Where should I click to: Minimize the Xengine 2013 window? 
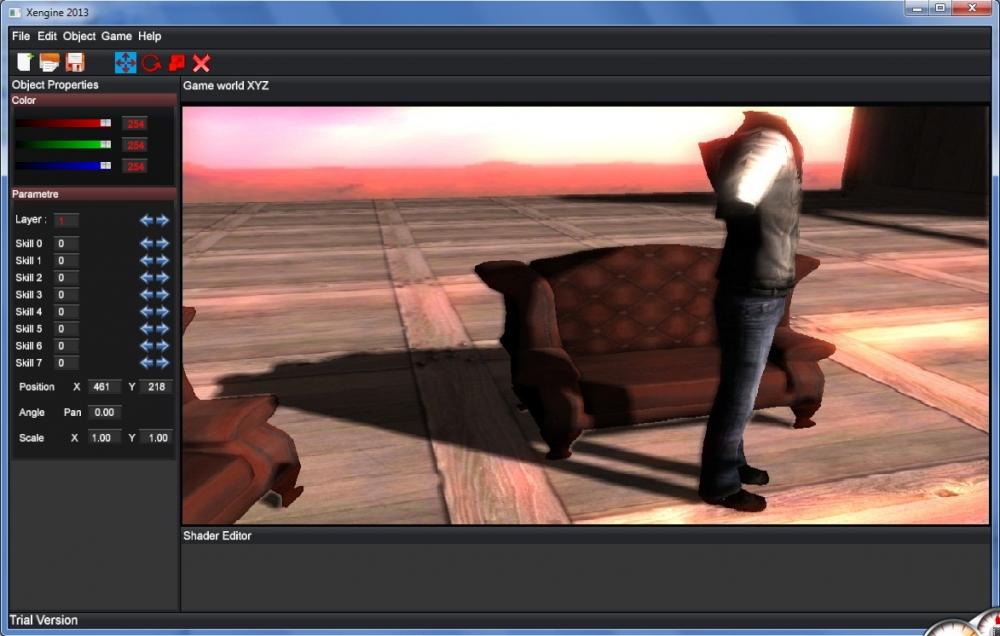[917, 8]
